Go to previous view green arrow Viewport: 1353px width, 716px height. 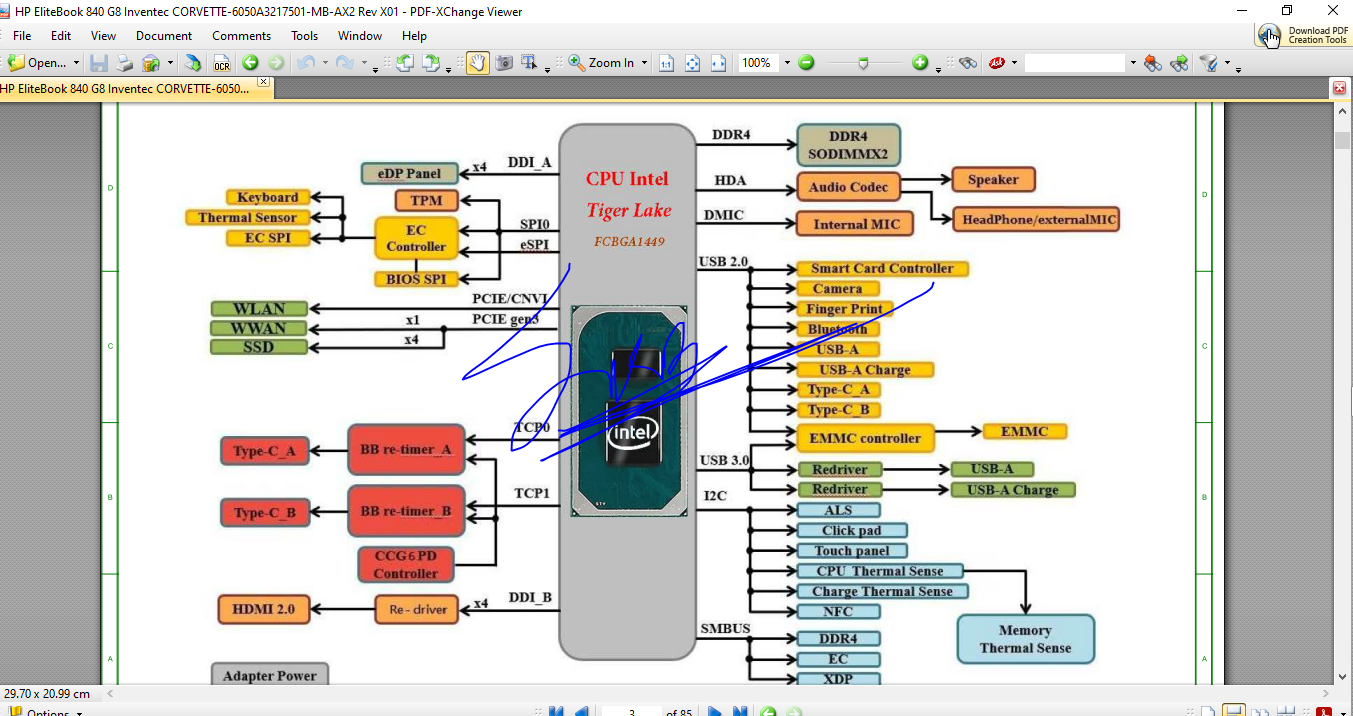coord(250,62)
